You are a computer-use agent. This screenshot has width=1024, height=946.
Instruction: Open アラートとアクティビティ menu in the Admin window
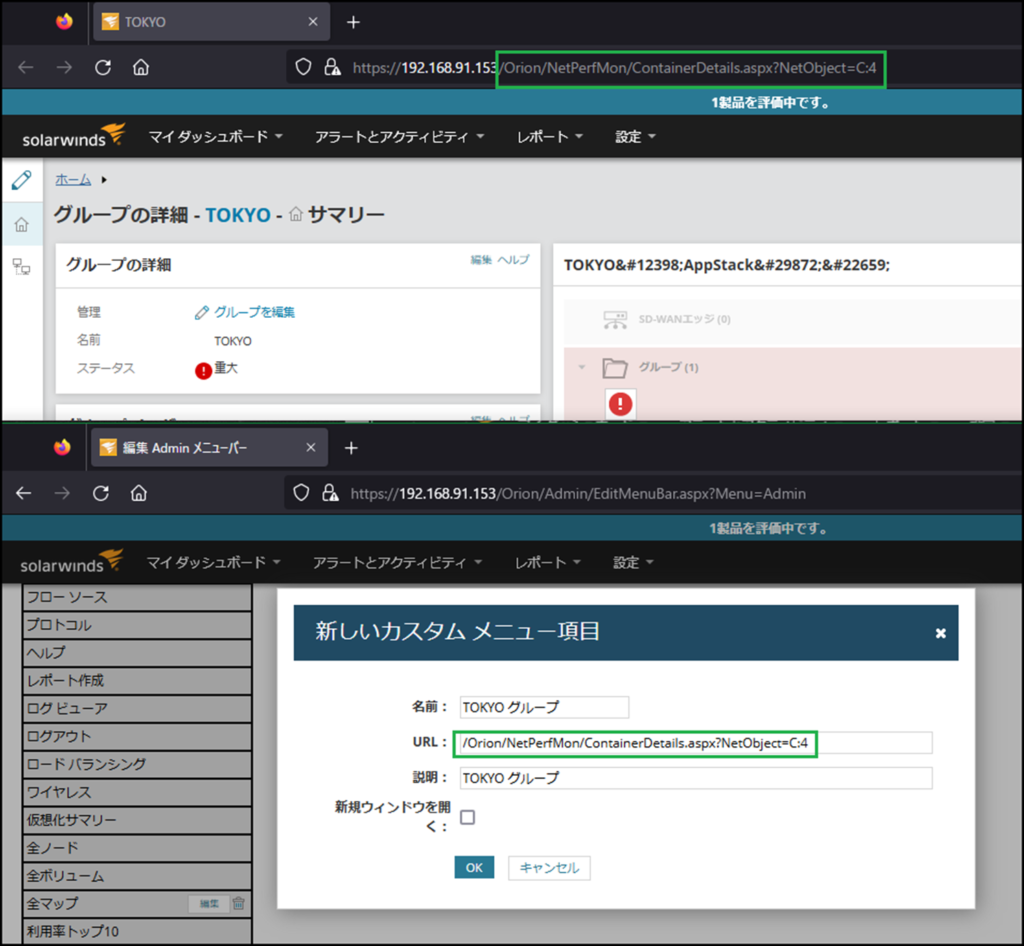click(x=397, y=562)
